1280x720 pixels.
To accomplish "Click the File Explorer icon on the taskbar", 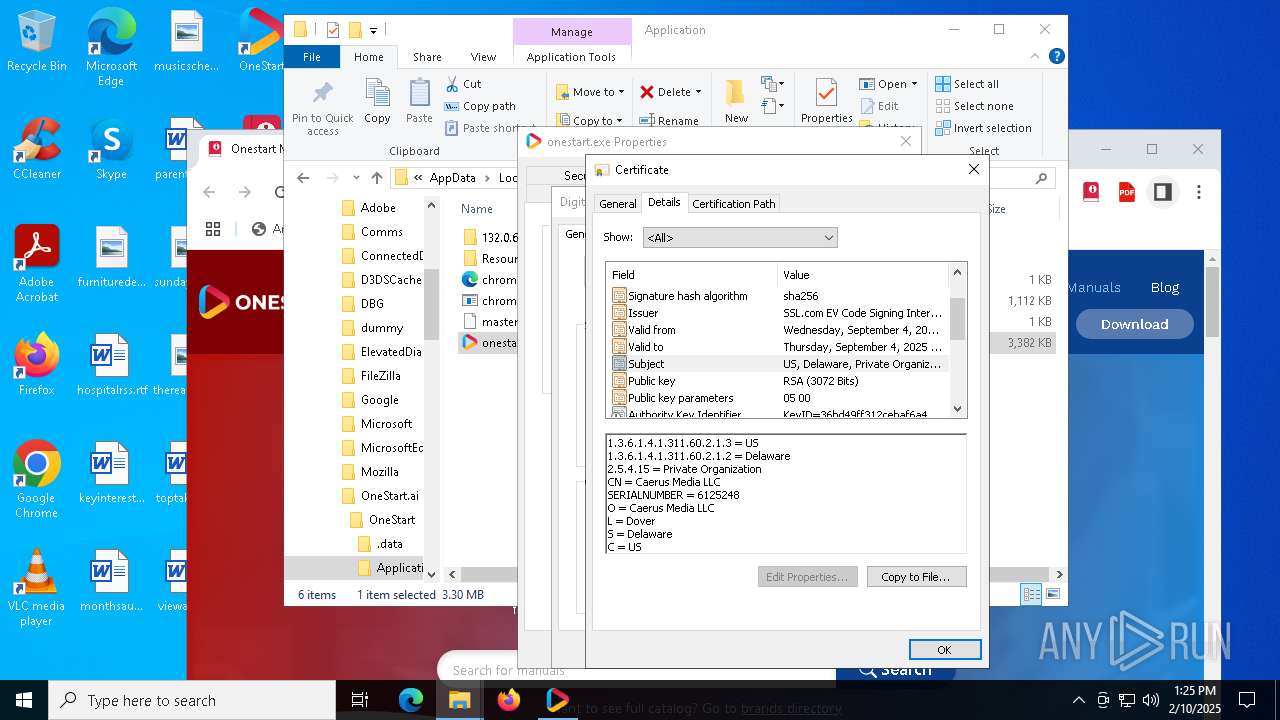I will pyautogui.click(x=459, y=700).
